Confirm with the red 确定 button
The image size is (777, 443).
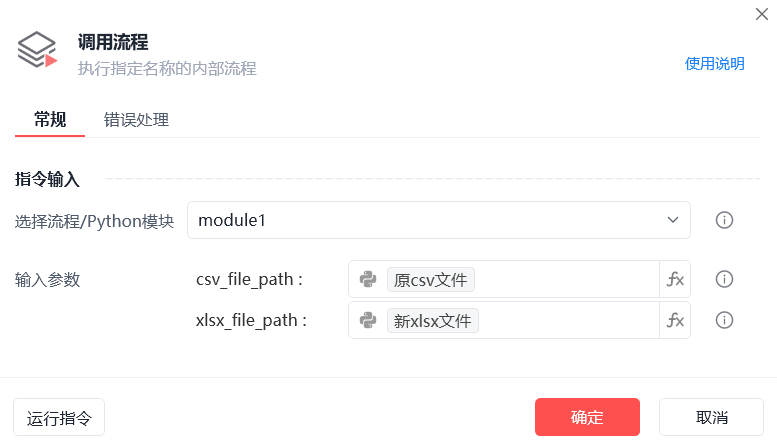(x=587, y=417)
